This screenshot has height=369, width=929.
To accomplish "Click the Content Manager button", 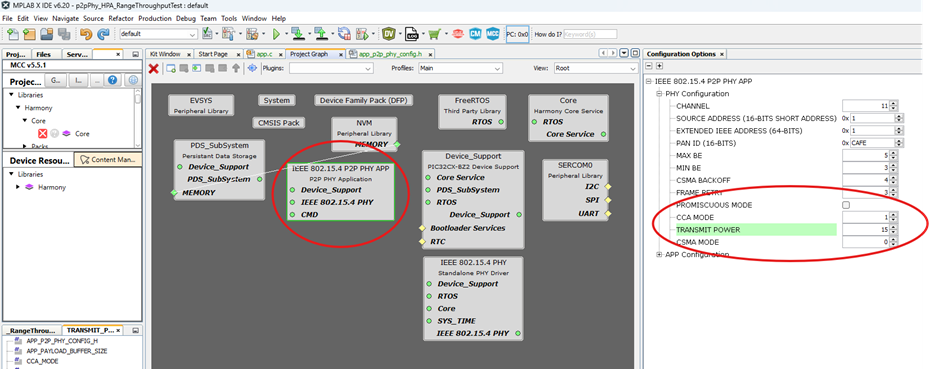I will [108, 159].
